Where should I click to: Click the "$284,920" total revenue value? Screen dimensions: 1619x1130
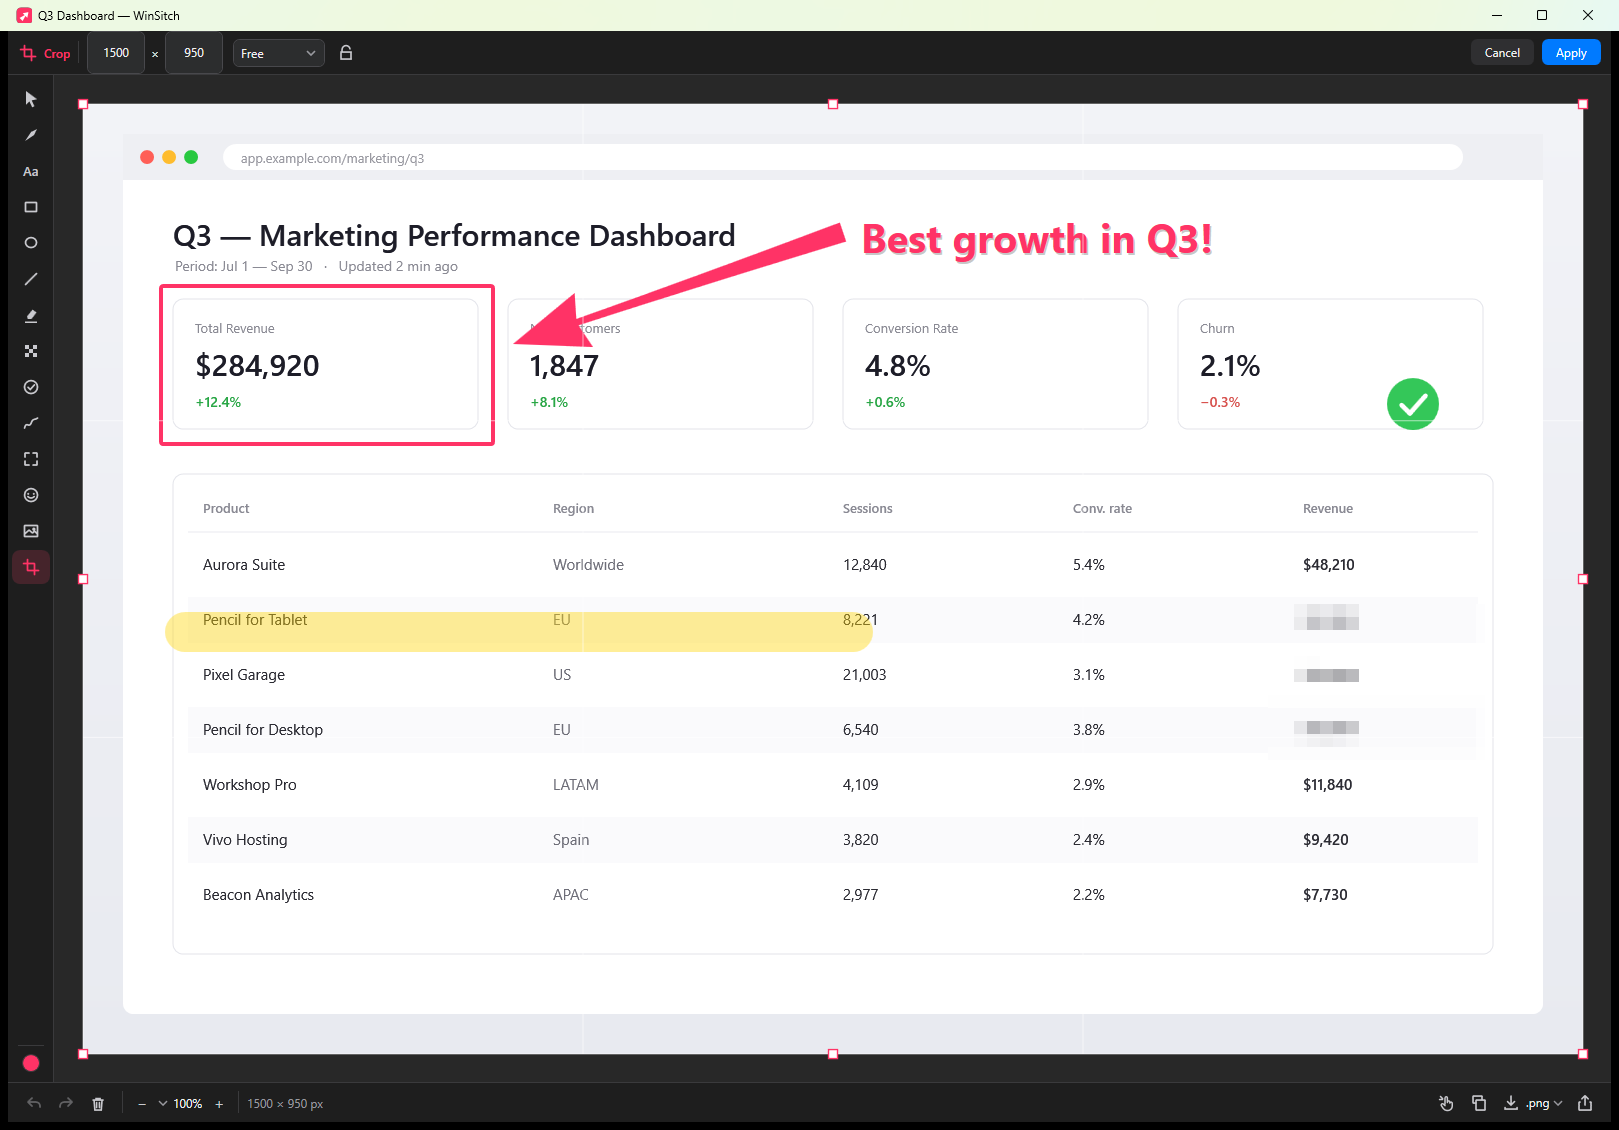(258, 366)
